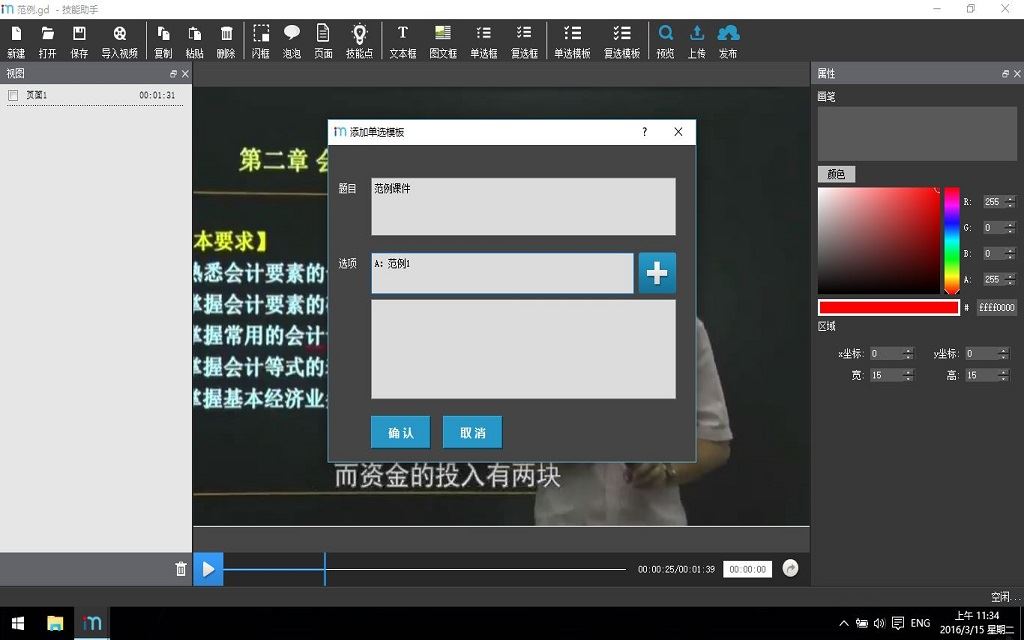Click the trash icon beside the play button

(181, 569)
